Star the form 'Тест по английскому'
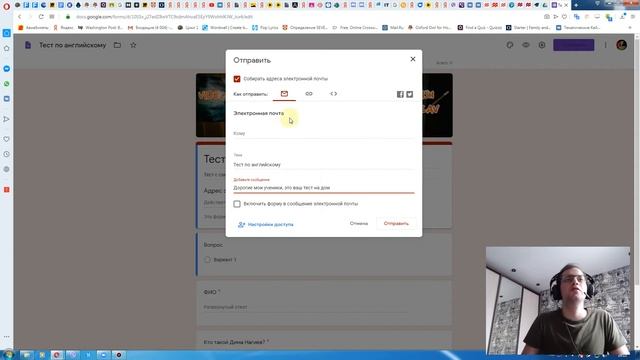The image size is (640, 360). point(133,45)
